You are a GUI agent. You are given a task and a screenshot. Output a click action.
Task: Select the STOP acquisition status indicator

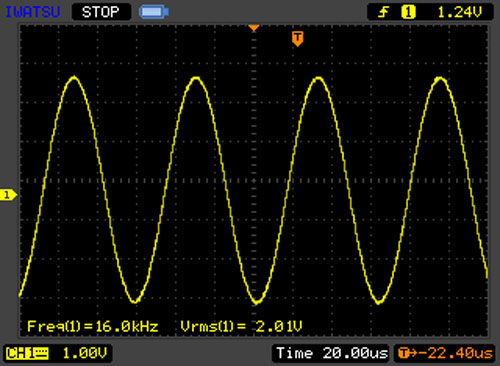coord(101,12)
